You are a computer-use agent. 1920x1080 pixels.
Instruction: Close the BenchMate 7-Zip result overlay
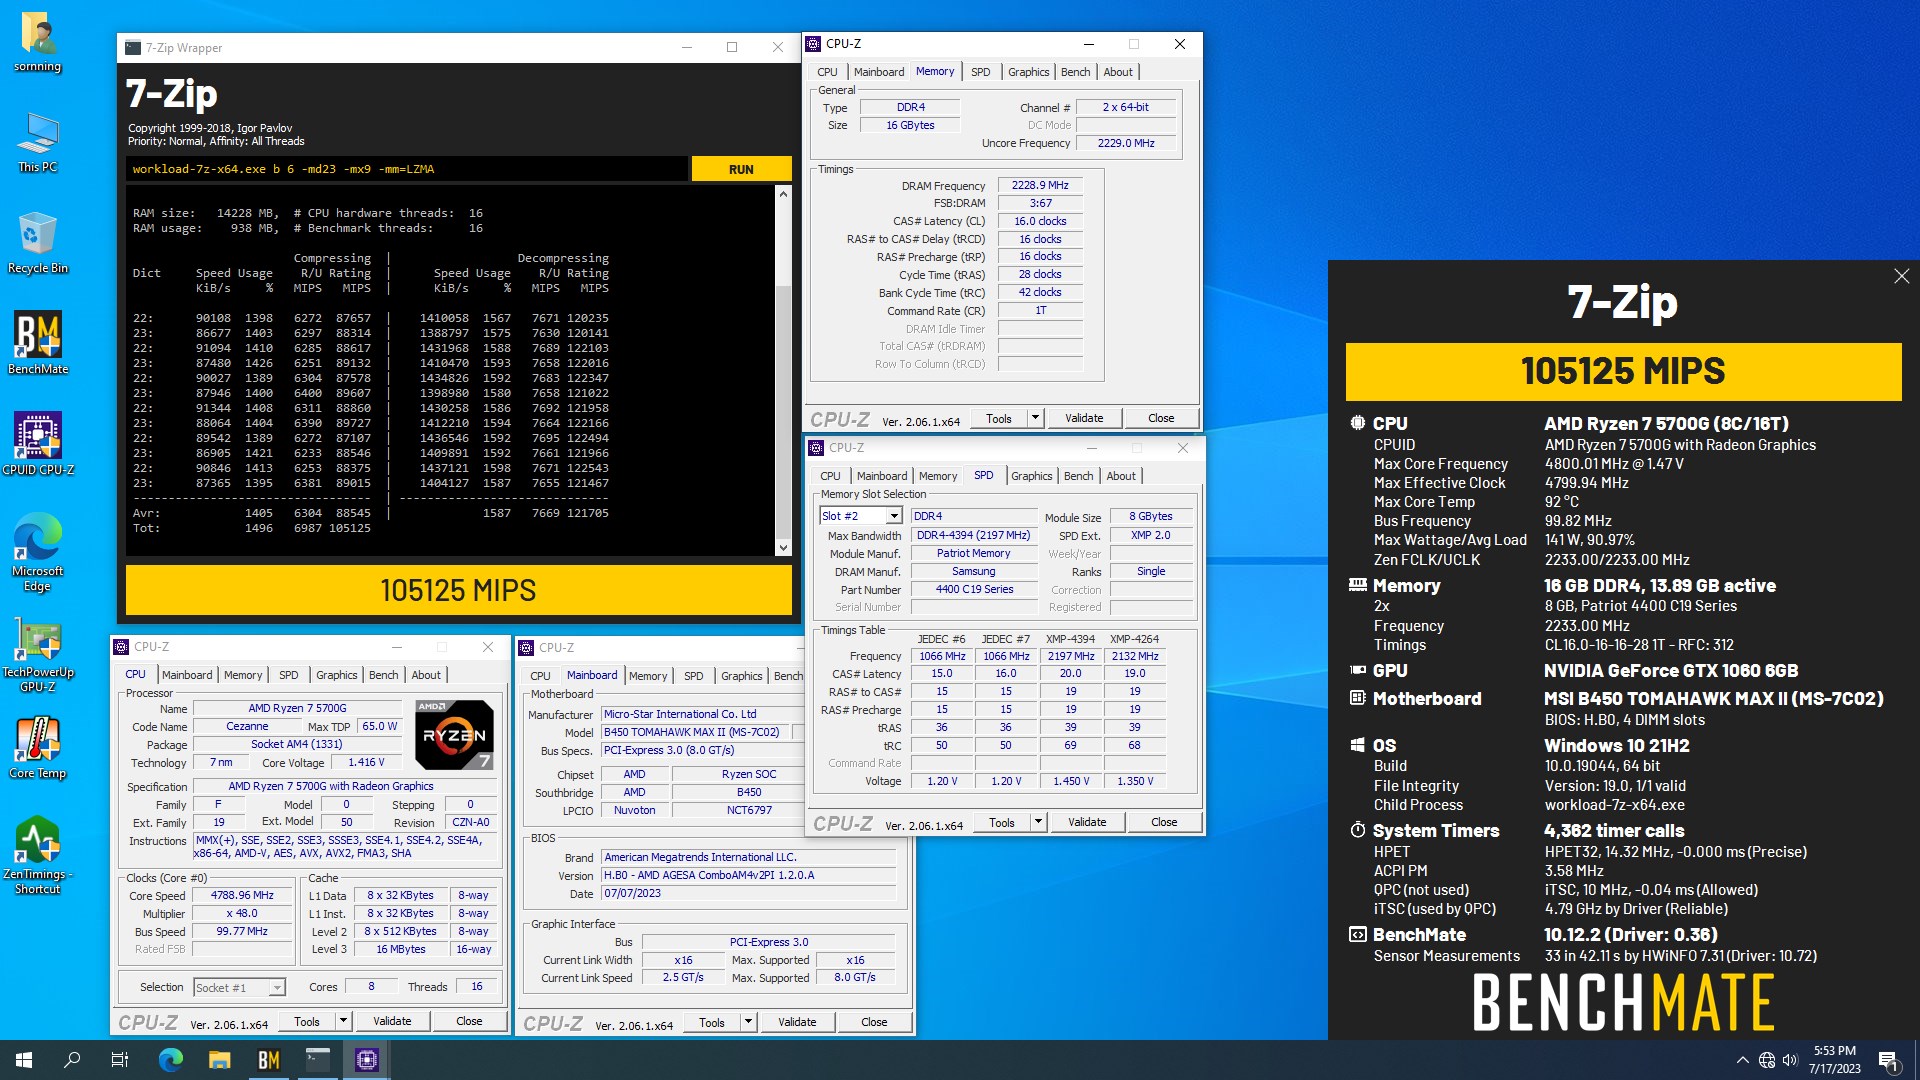(1901, 277)
